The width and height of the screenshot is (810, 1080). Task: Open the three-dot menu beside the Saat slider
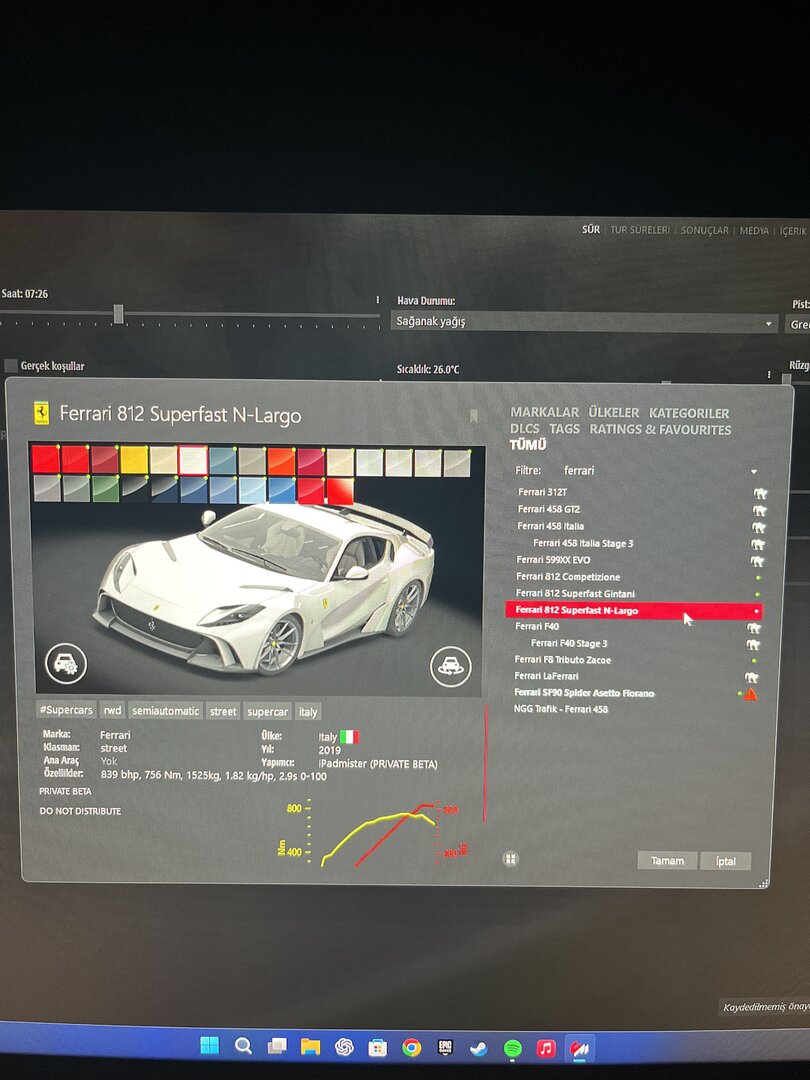377,300
